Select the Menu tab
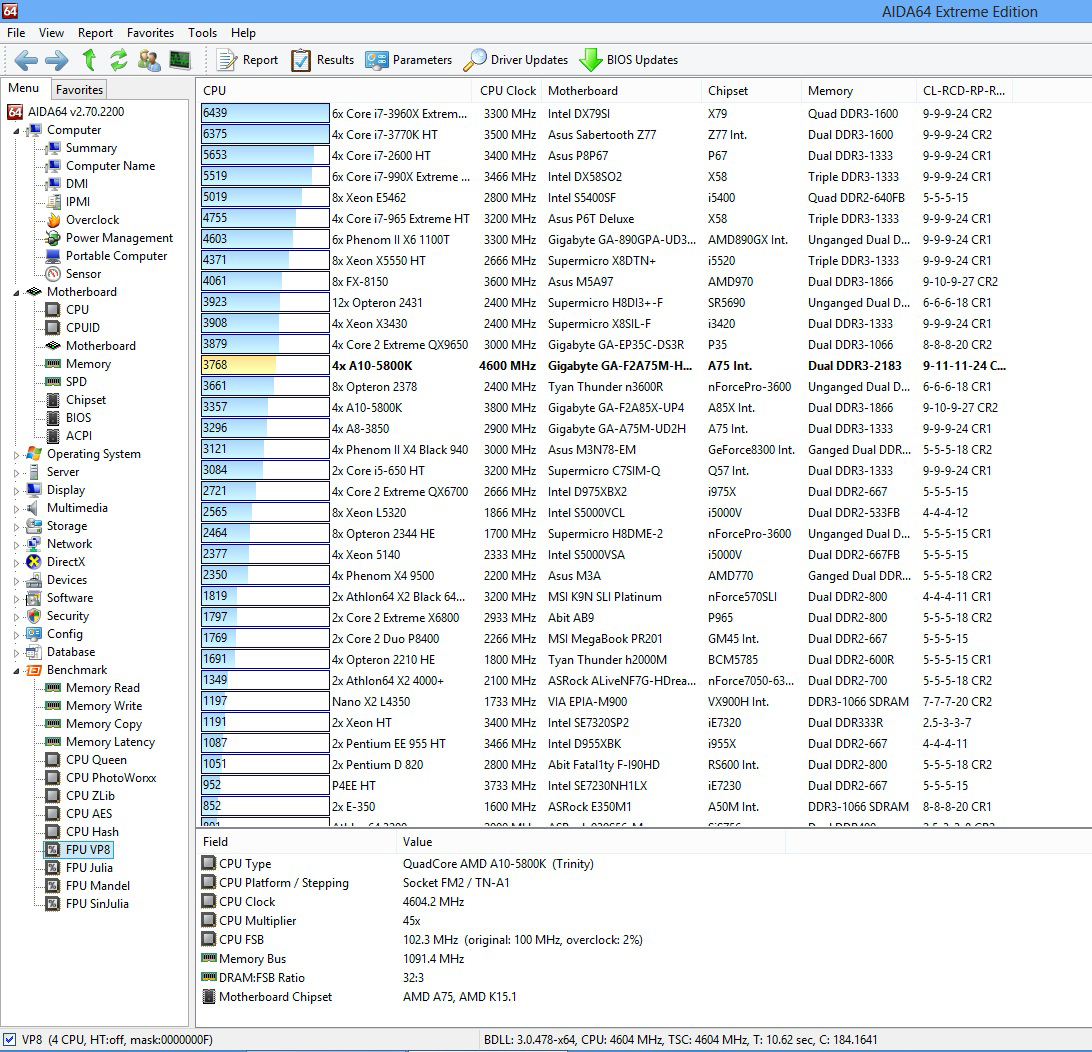This screenshot has height=1052, width=1092. point(24,88)
